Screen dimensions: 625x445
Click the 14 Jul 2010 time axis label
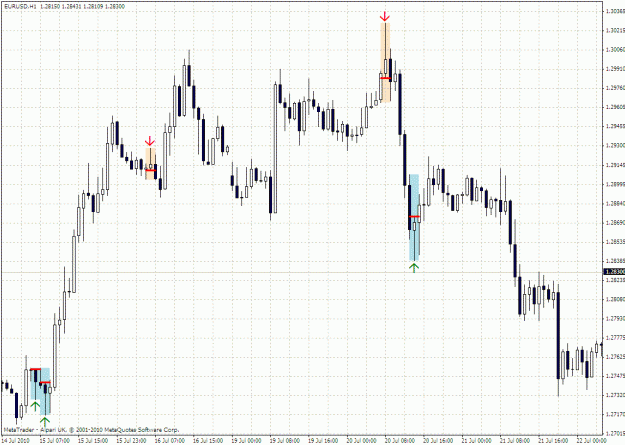click(16, 441)
